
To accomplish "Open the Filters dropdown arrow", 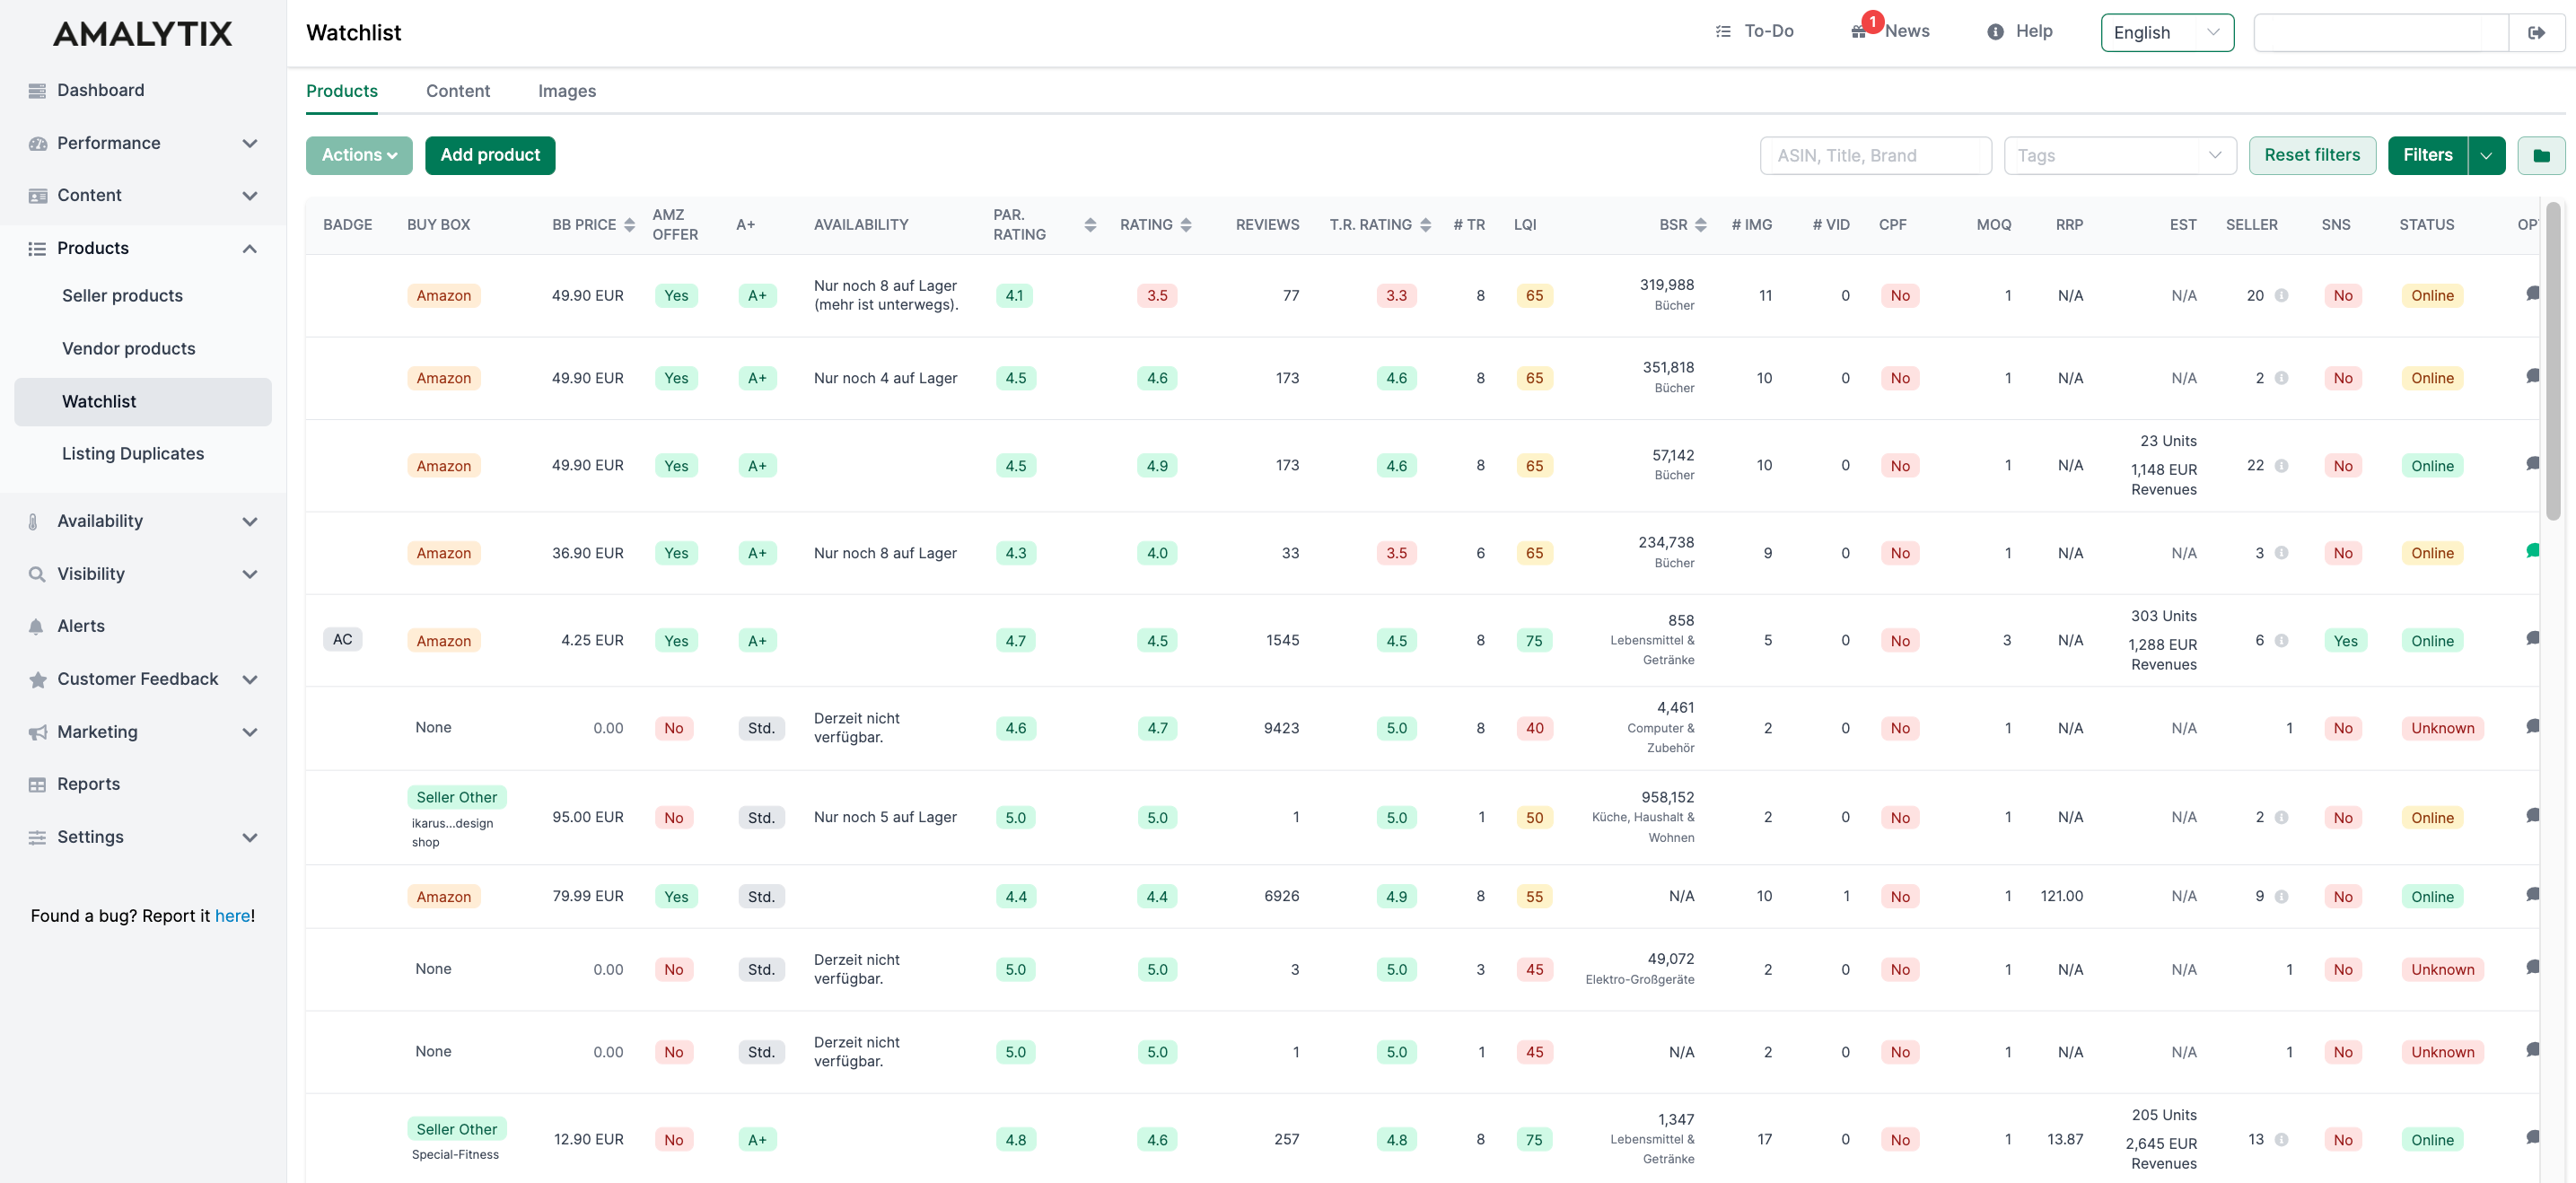I will tap(2486, 155).
